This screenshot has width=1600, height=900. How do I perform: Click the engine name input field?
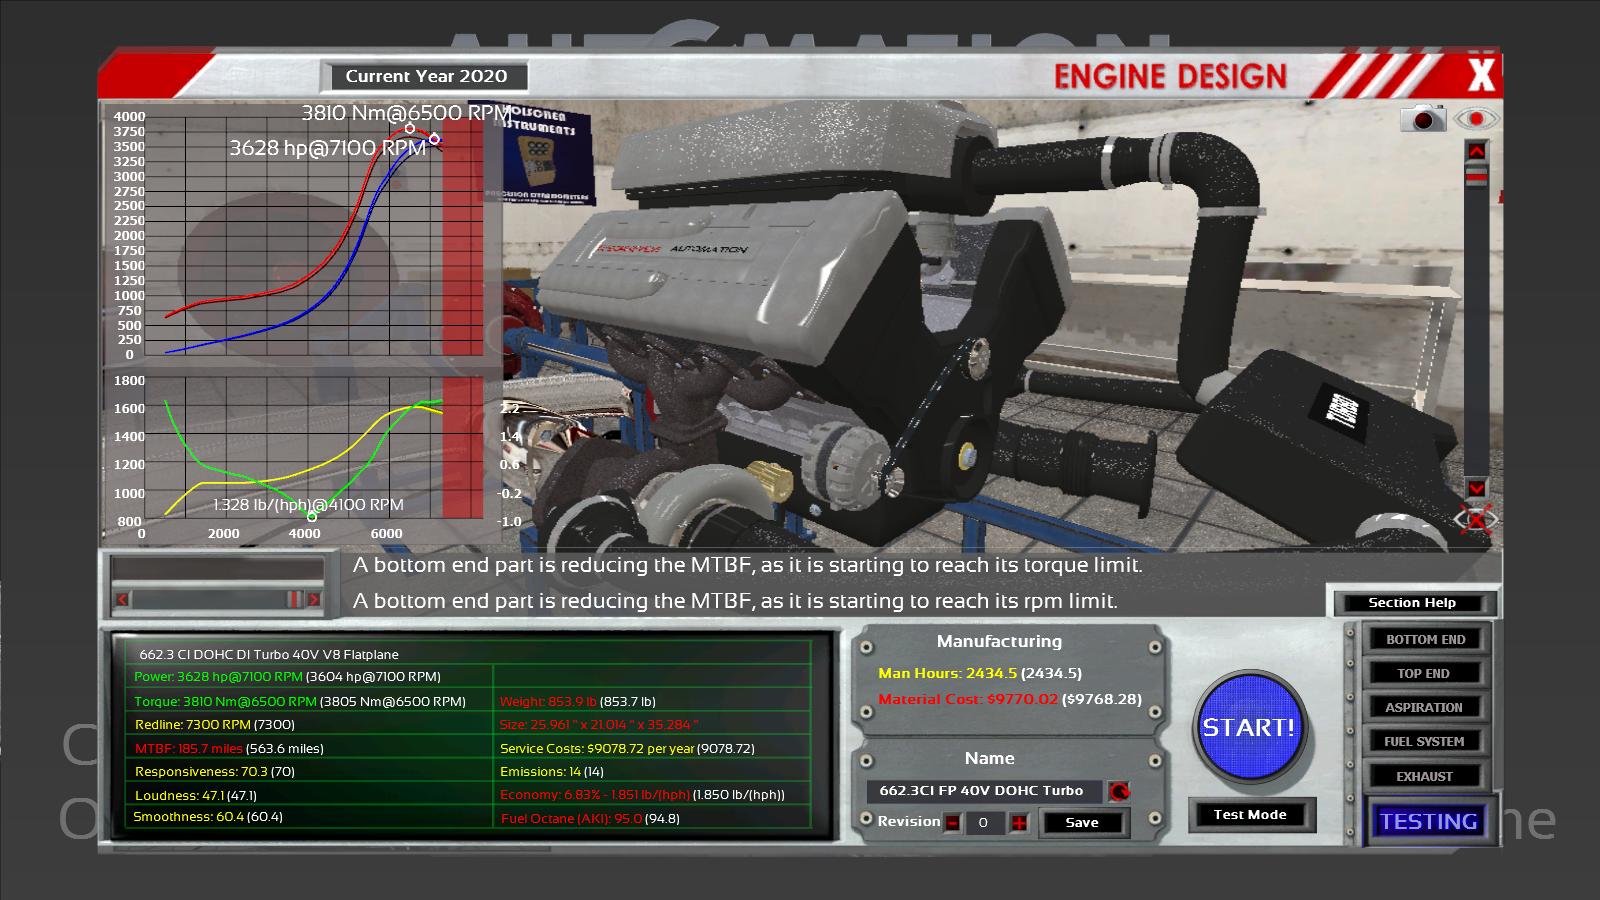pyautogui.click(x=984, y=790)
